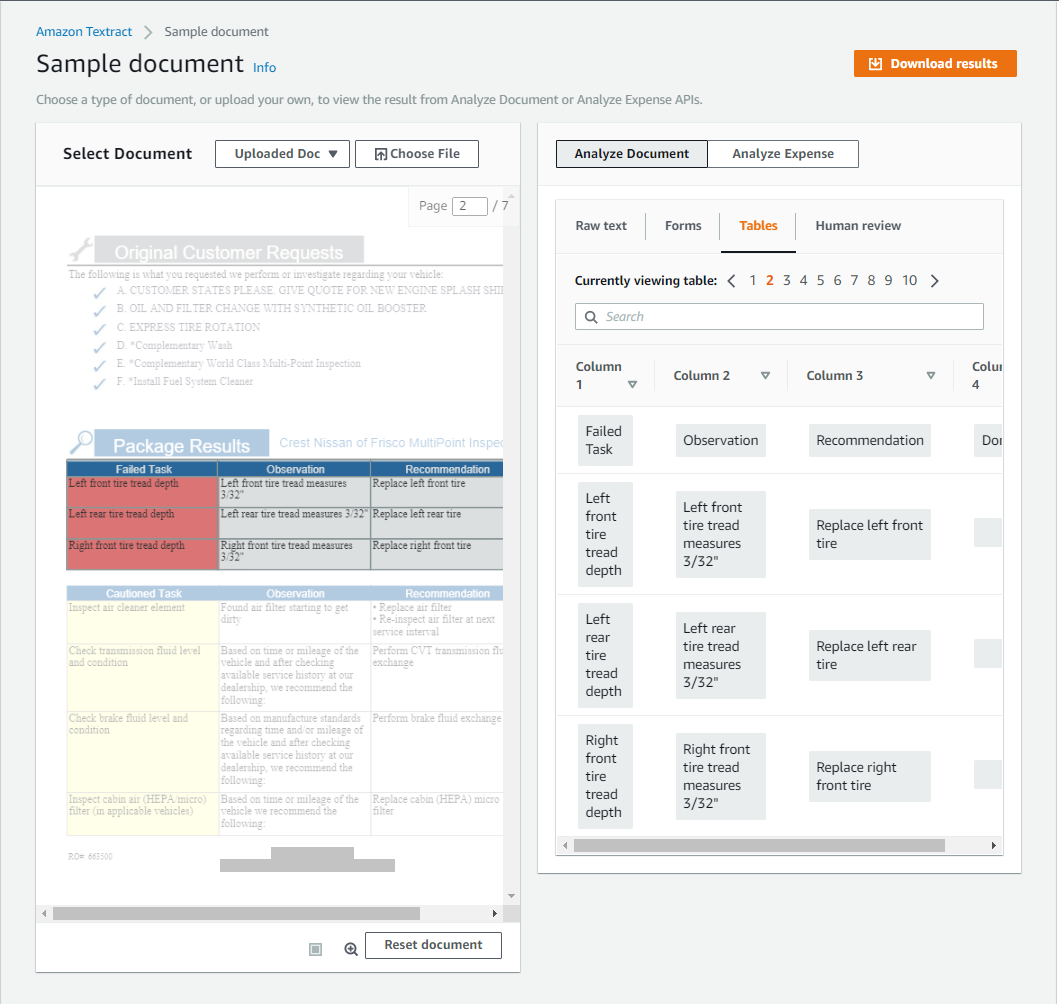Screen dimensions: 1059x1004
Task: Click the table Search input field
Action: [x=779, y=317]
